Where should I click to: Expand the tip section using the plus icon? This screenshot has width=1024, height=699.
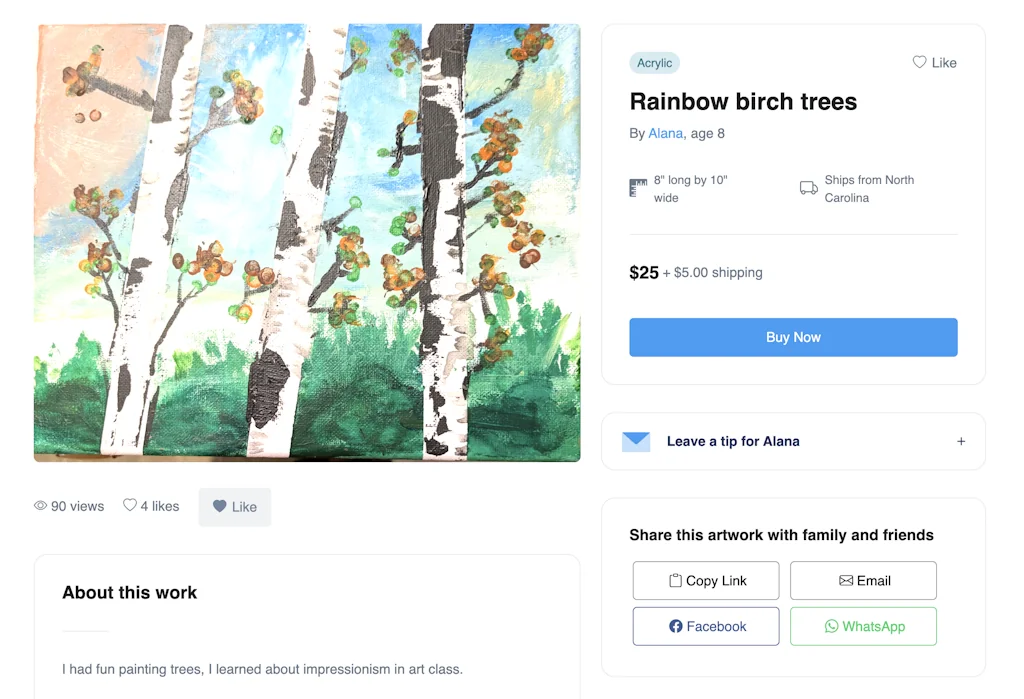pyautogui.click(x=961, y=441)
